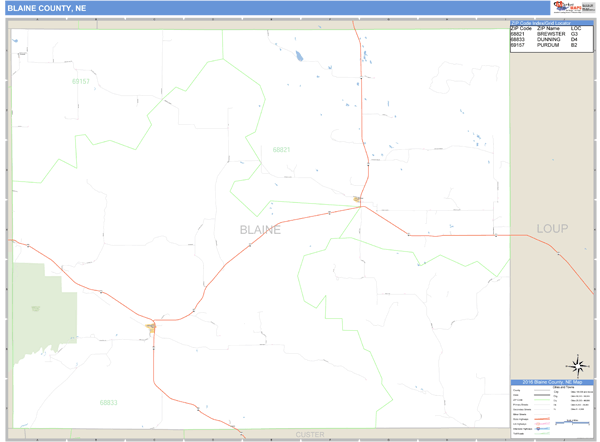The height and width of the screenshot is (442, 600).
Task: Click the Brewster town marker
Action: 358,201
